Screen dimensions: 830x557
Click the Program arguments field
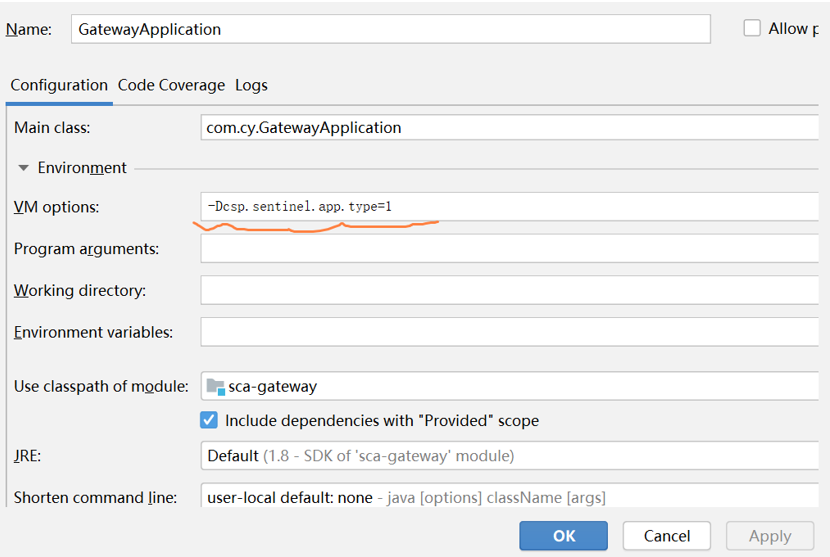[509, 248]
